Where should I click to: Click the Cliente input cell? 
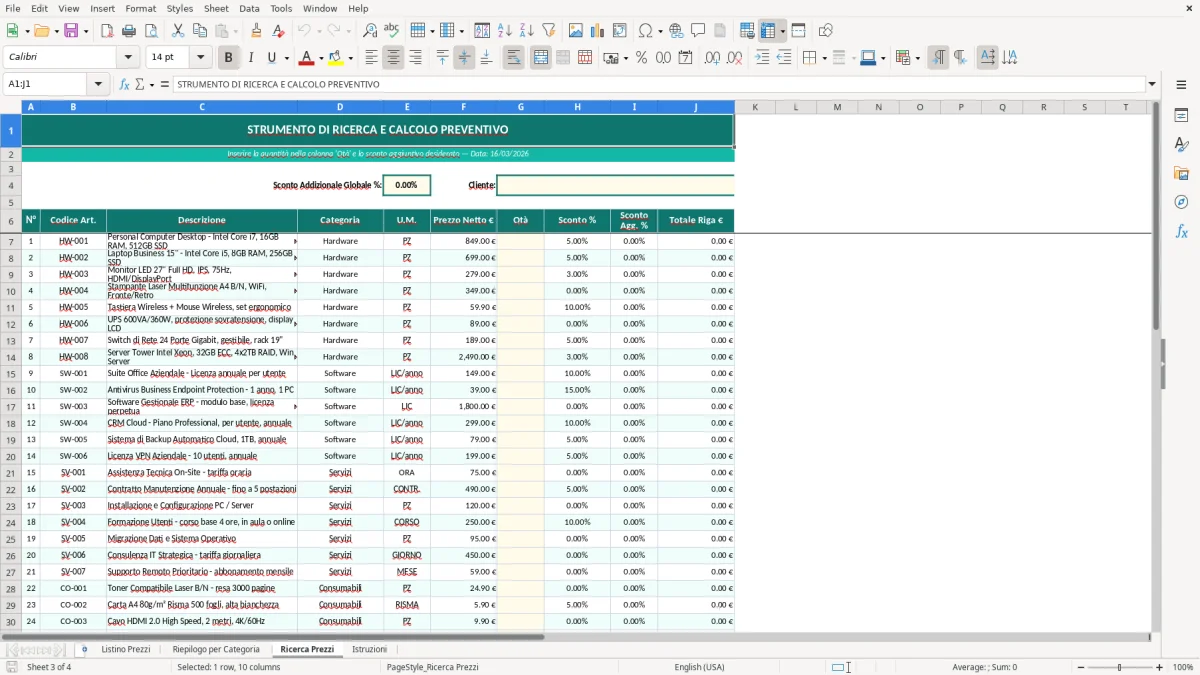[615, 185]
